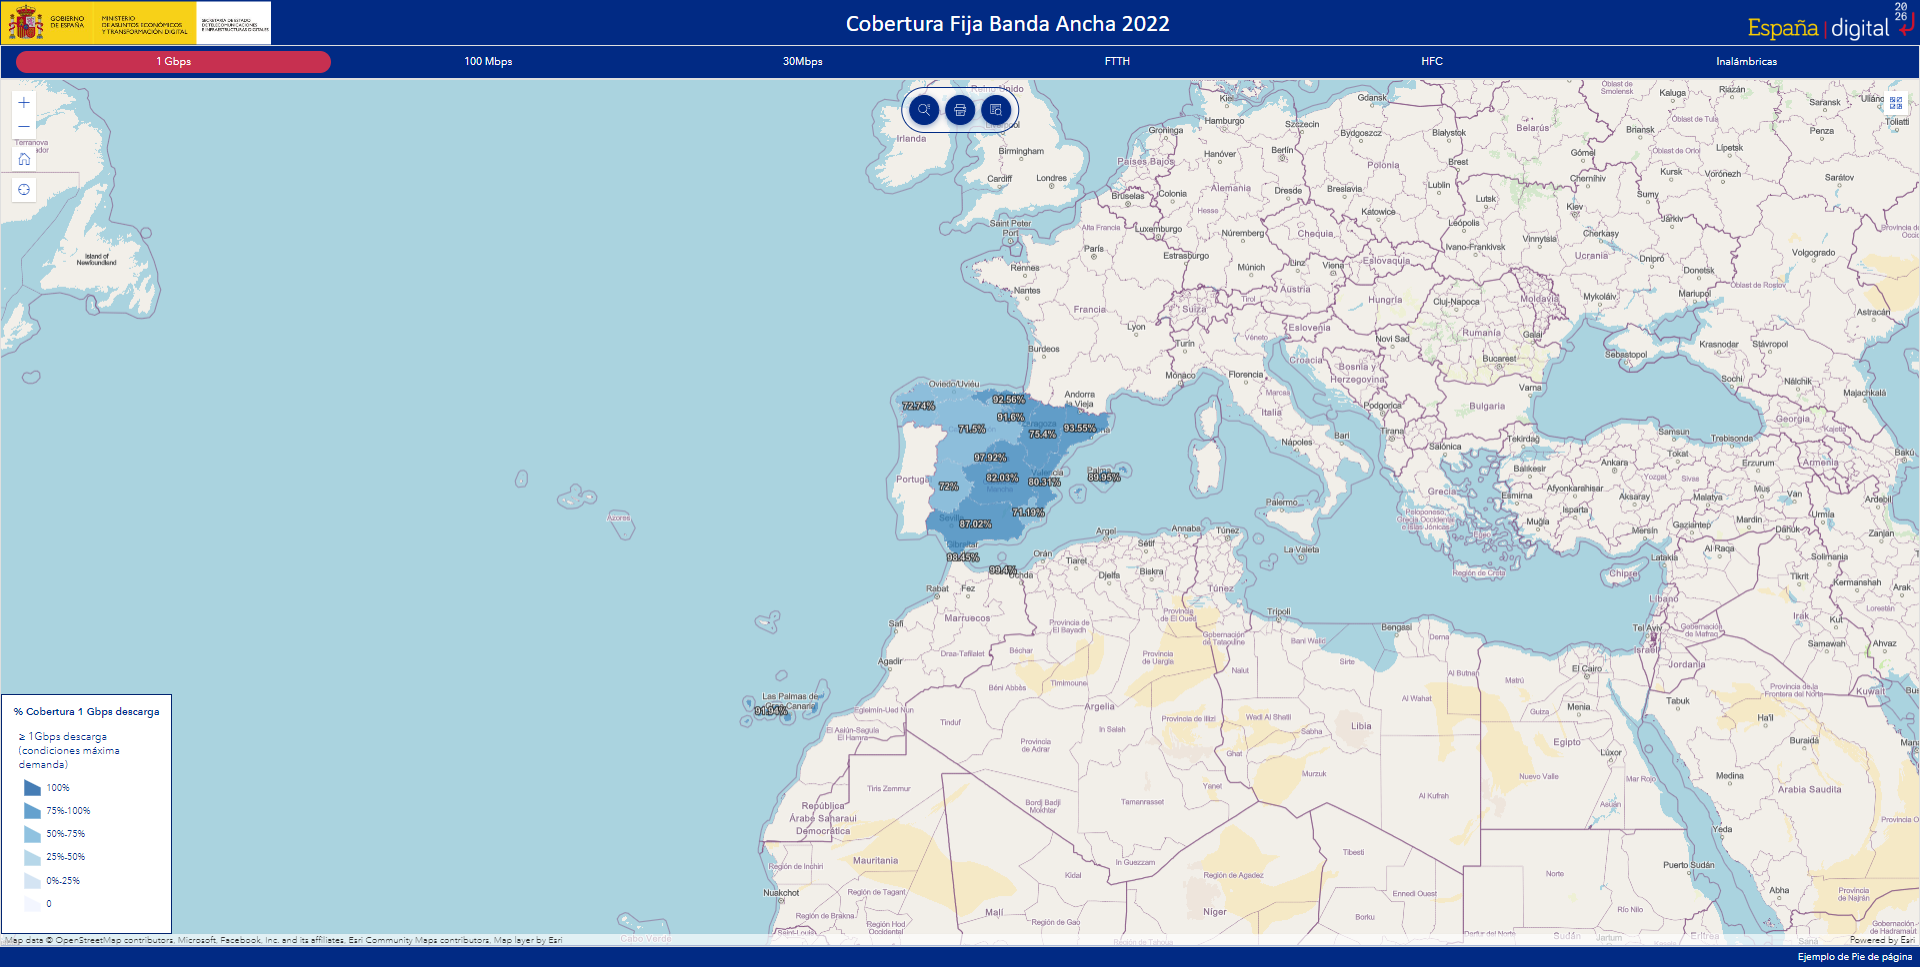Screen dimensions: 1920x967
Task: Click the 99.4% Melilla coverage label
Action: (x=1003, y=570)
